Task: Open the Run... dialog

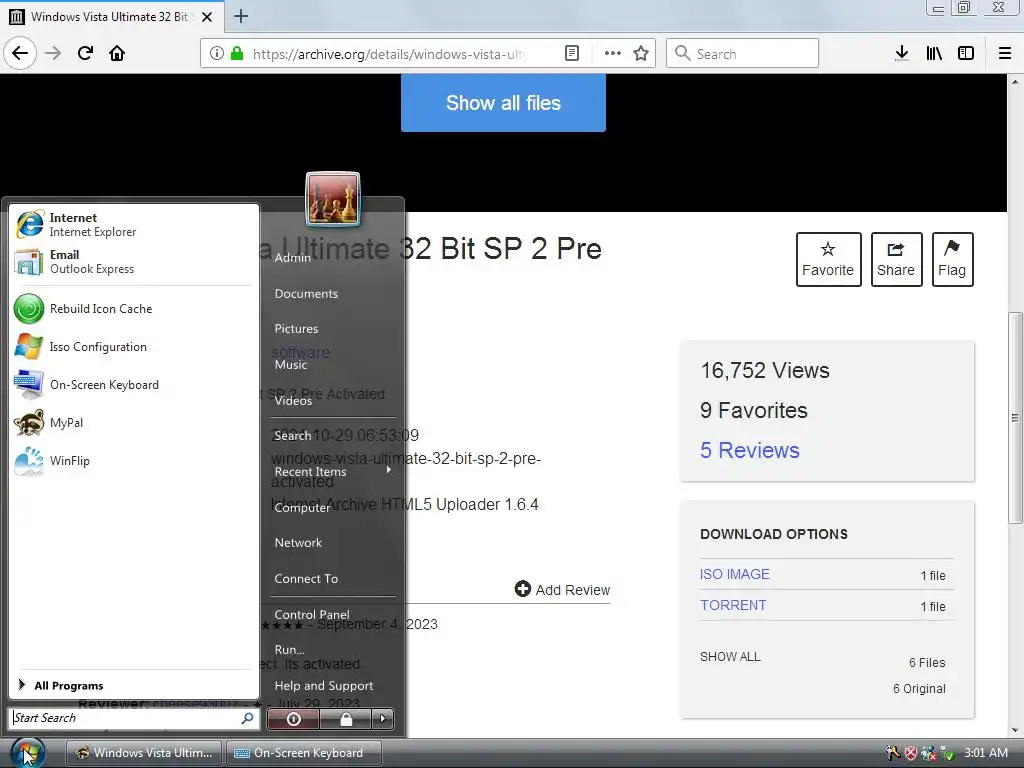Action: click(289, 650)
